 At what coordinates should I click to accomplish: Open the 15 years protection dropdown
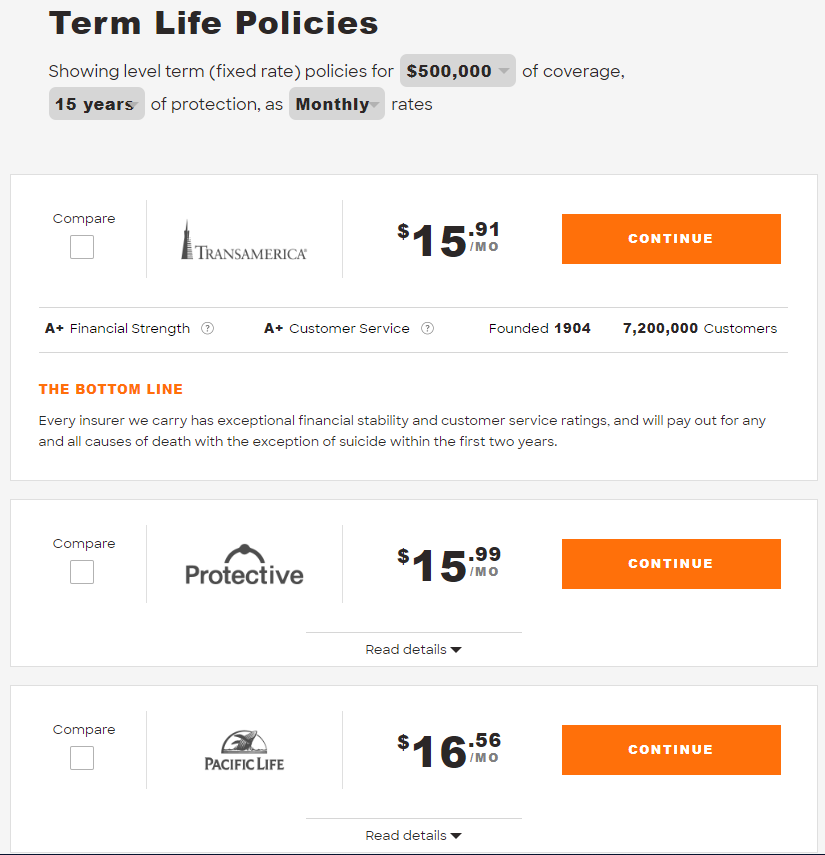[x=97, y=104]
